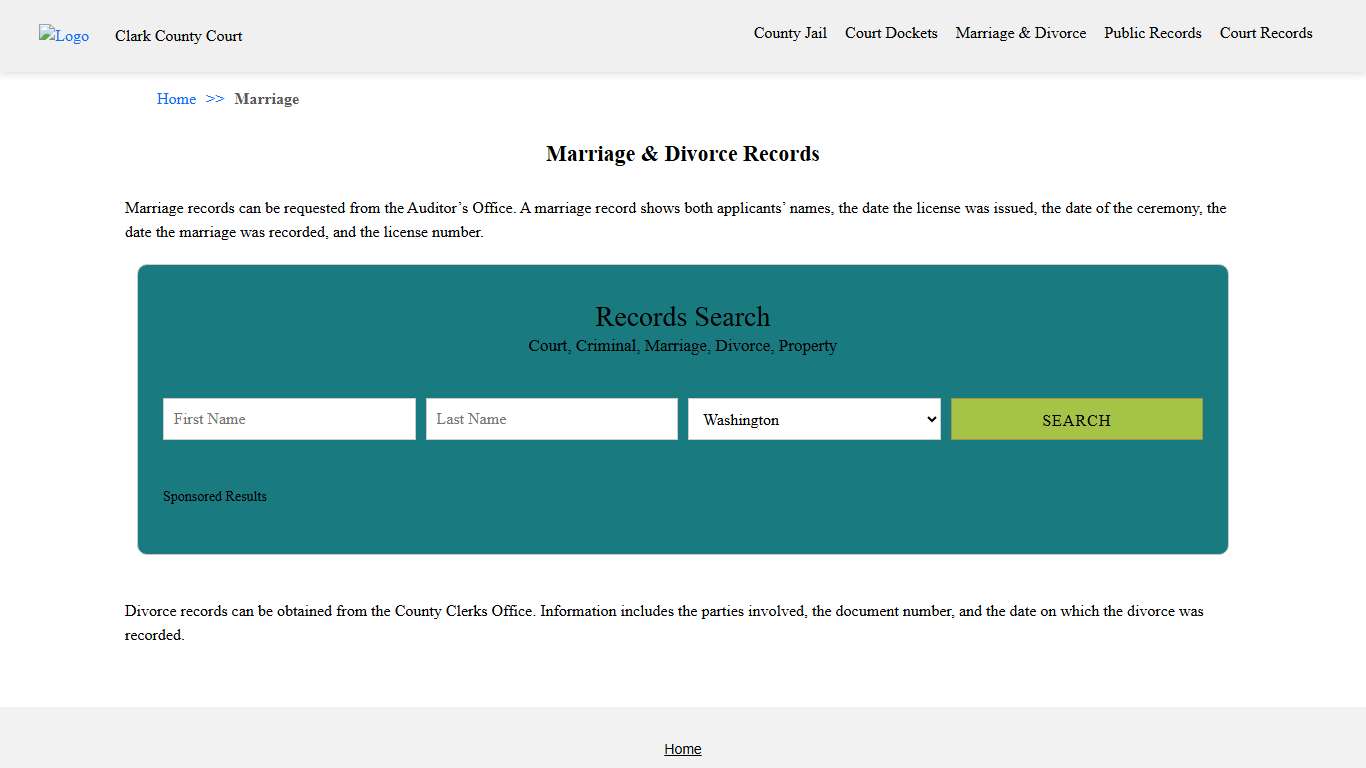
Task: Click the SEARCH button
Action: (1076, 419)
